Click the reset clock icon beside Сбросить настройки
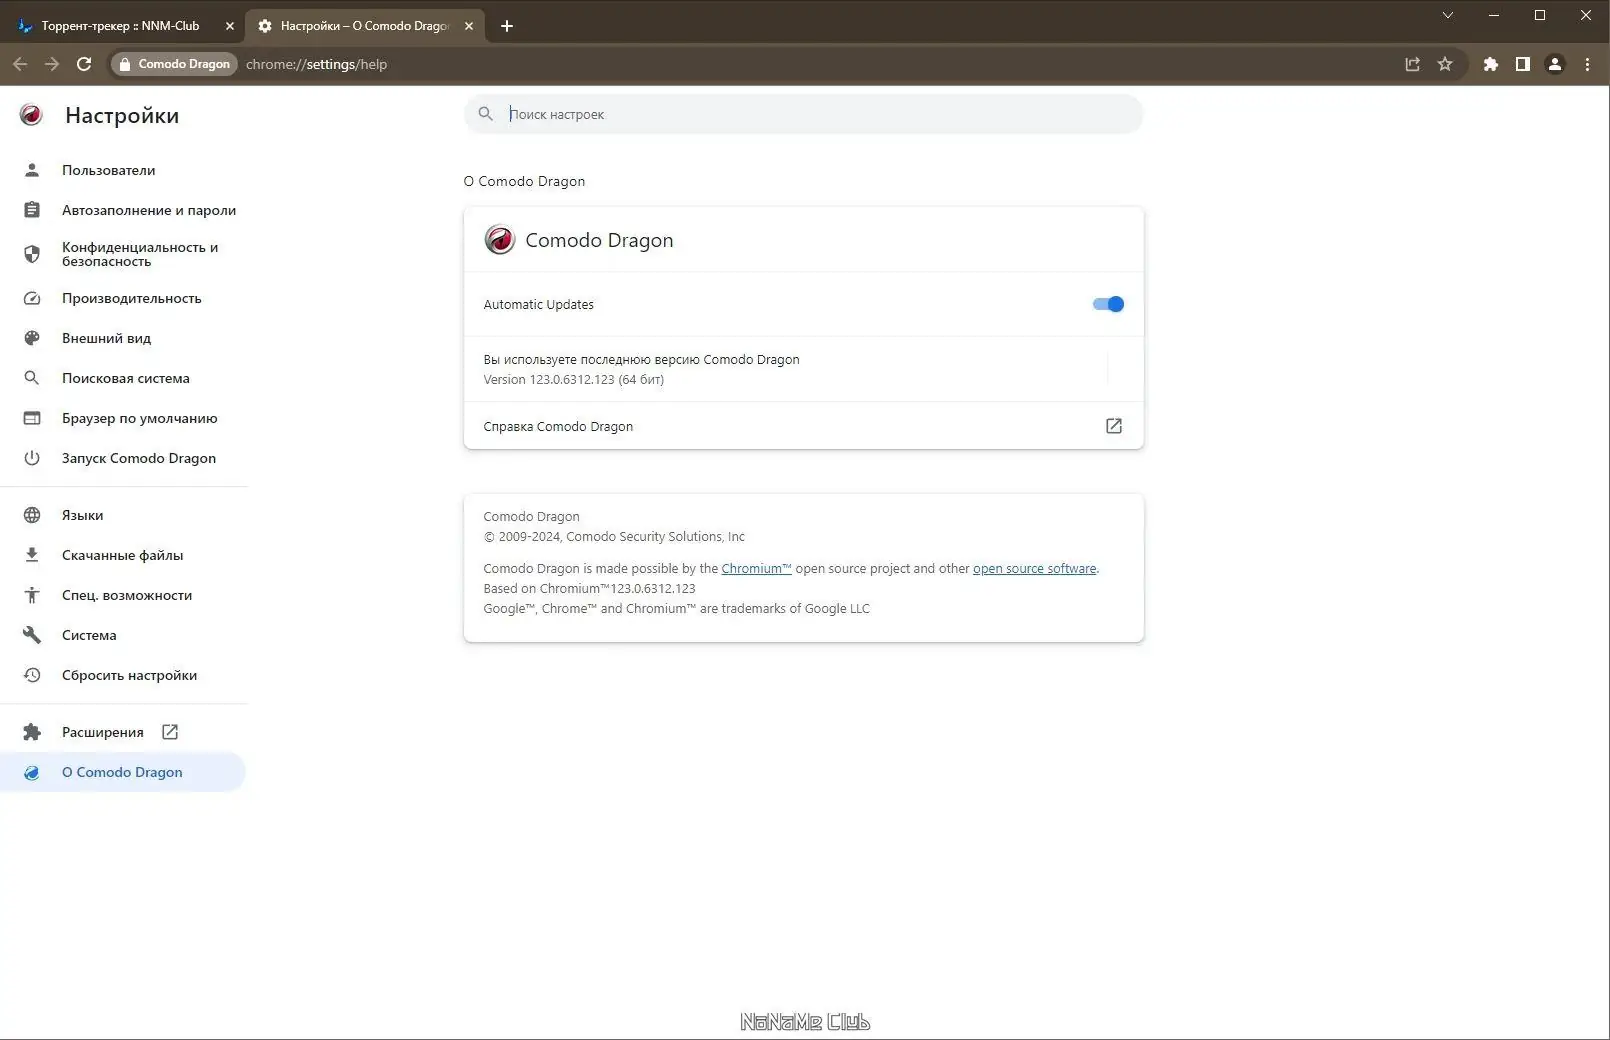Screen dimensions: 1610x1040 (32, 675)
